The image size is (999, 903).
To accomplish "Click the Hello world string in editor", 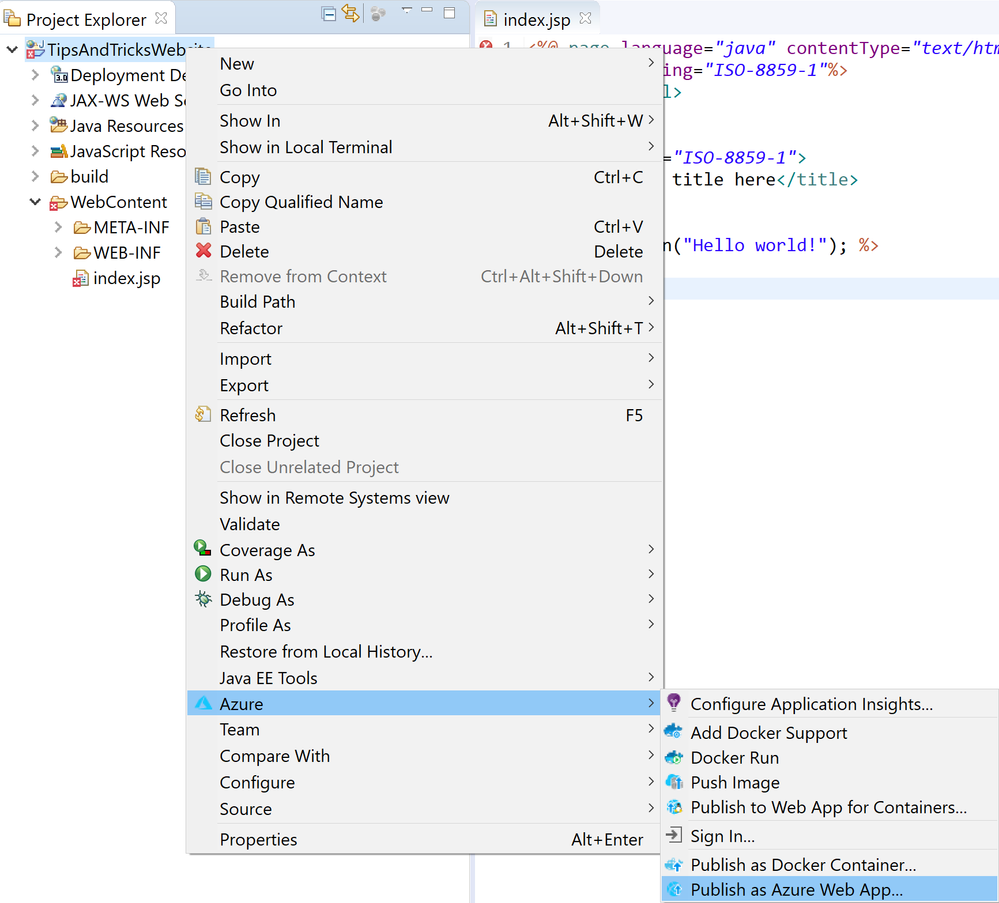I will click(754, 245).
